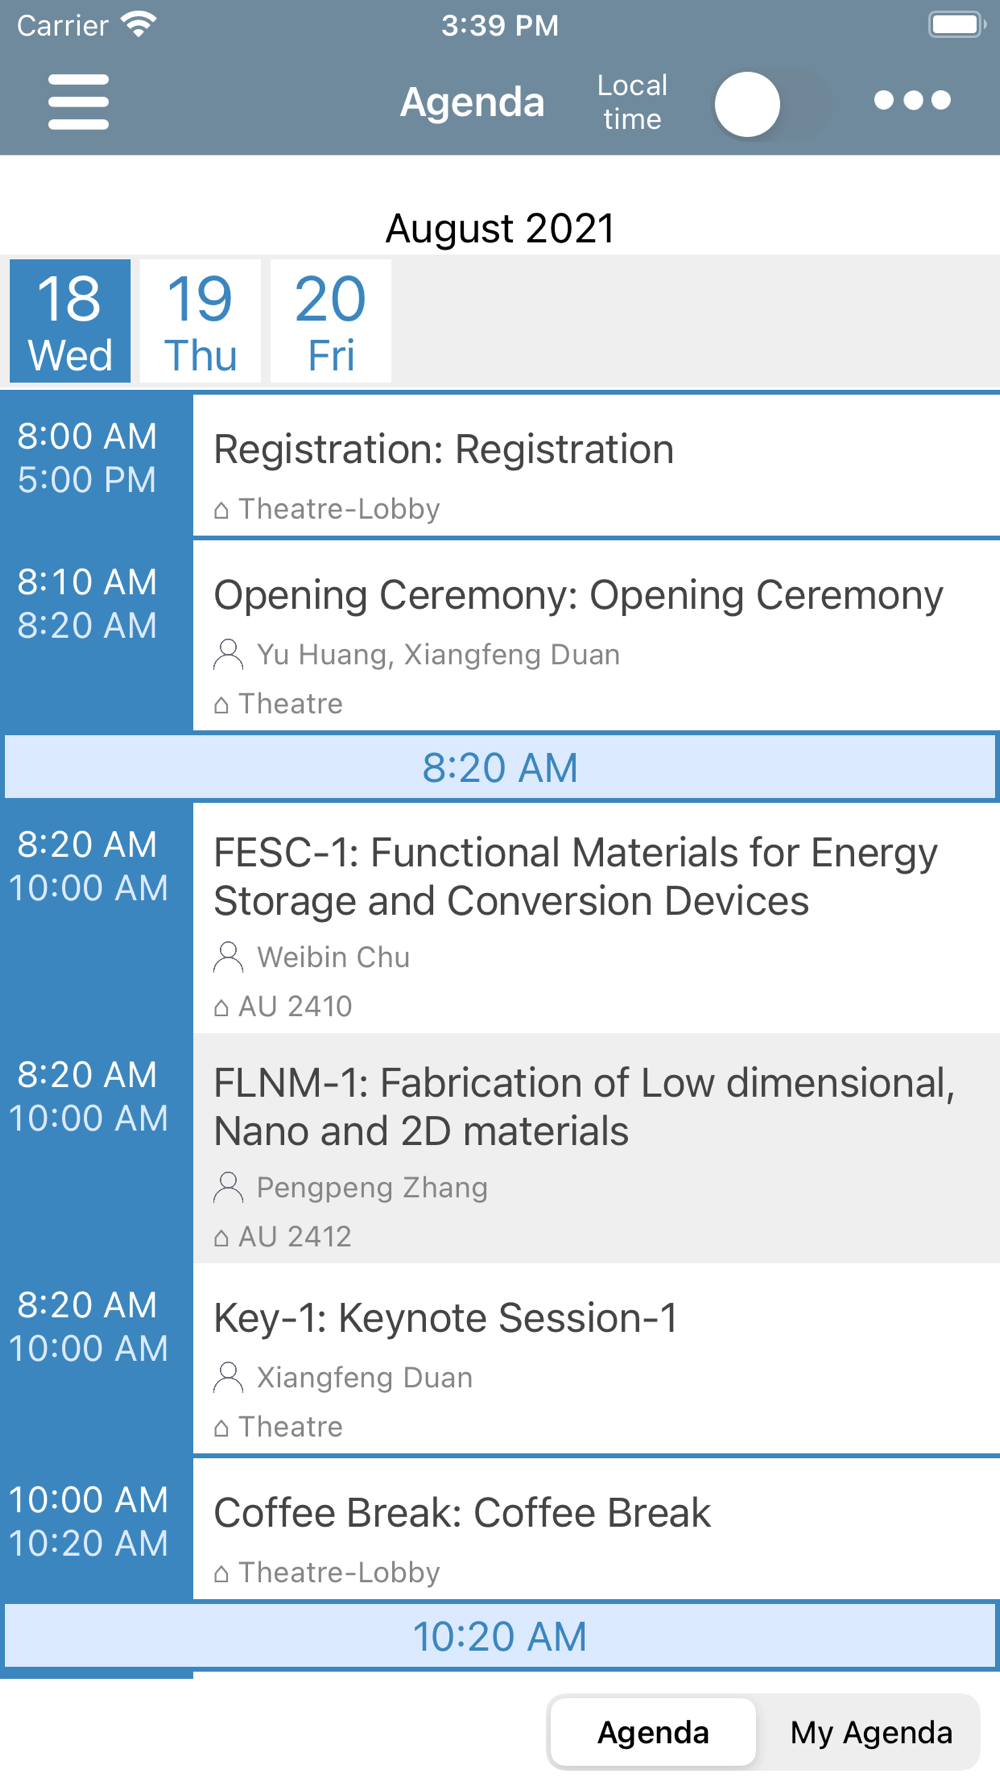
Task: Tap the location icon beside AU 2412
Action: point(221,1238)
